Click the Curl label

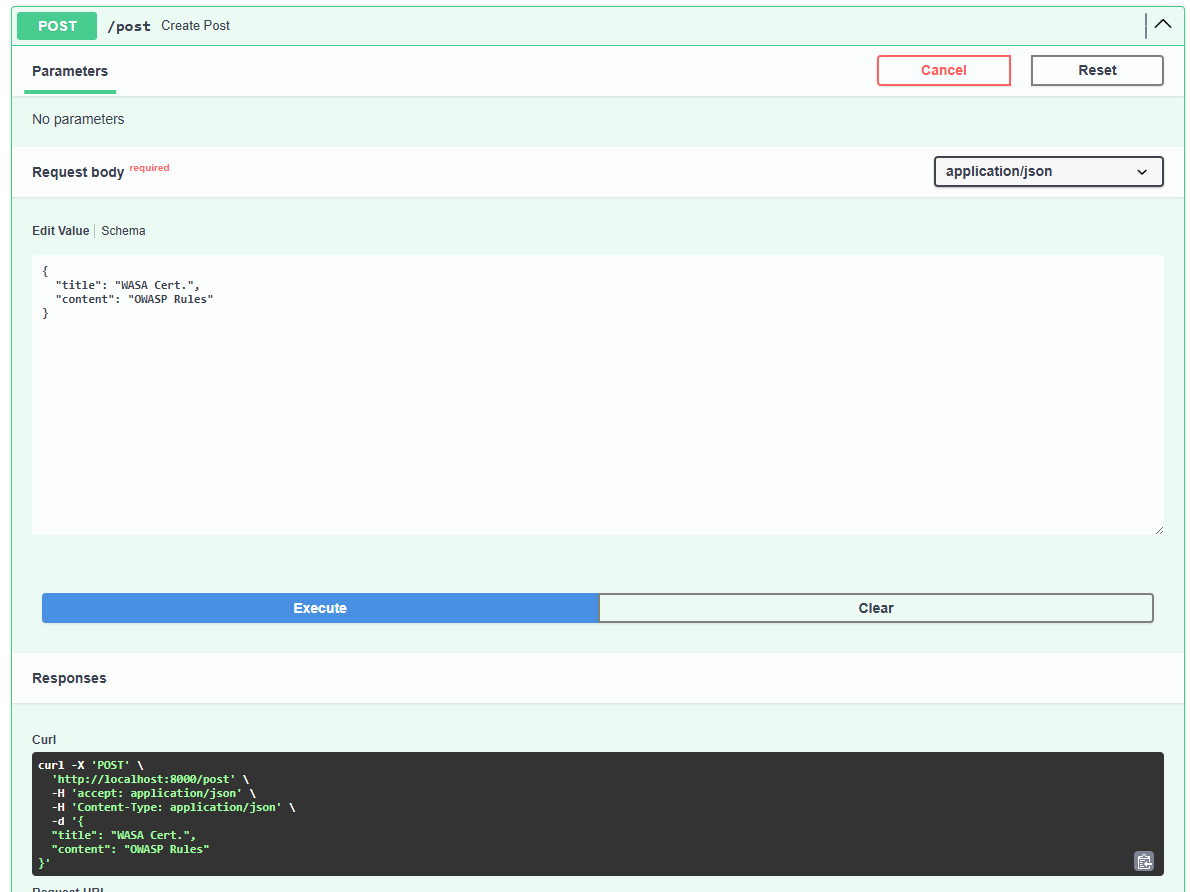[x=44, y=739]
